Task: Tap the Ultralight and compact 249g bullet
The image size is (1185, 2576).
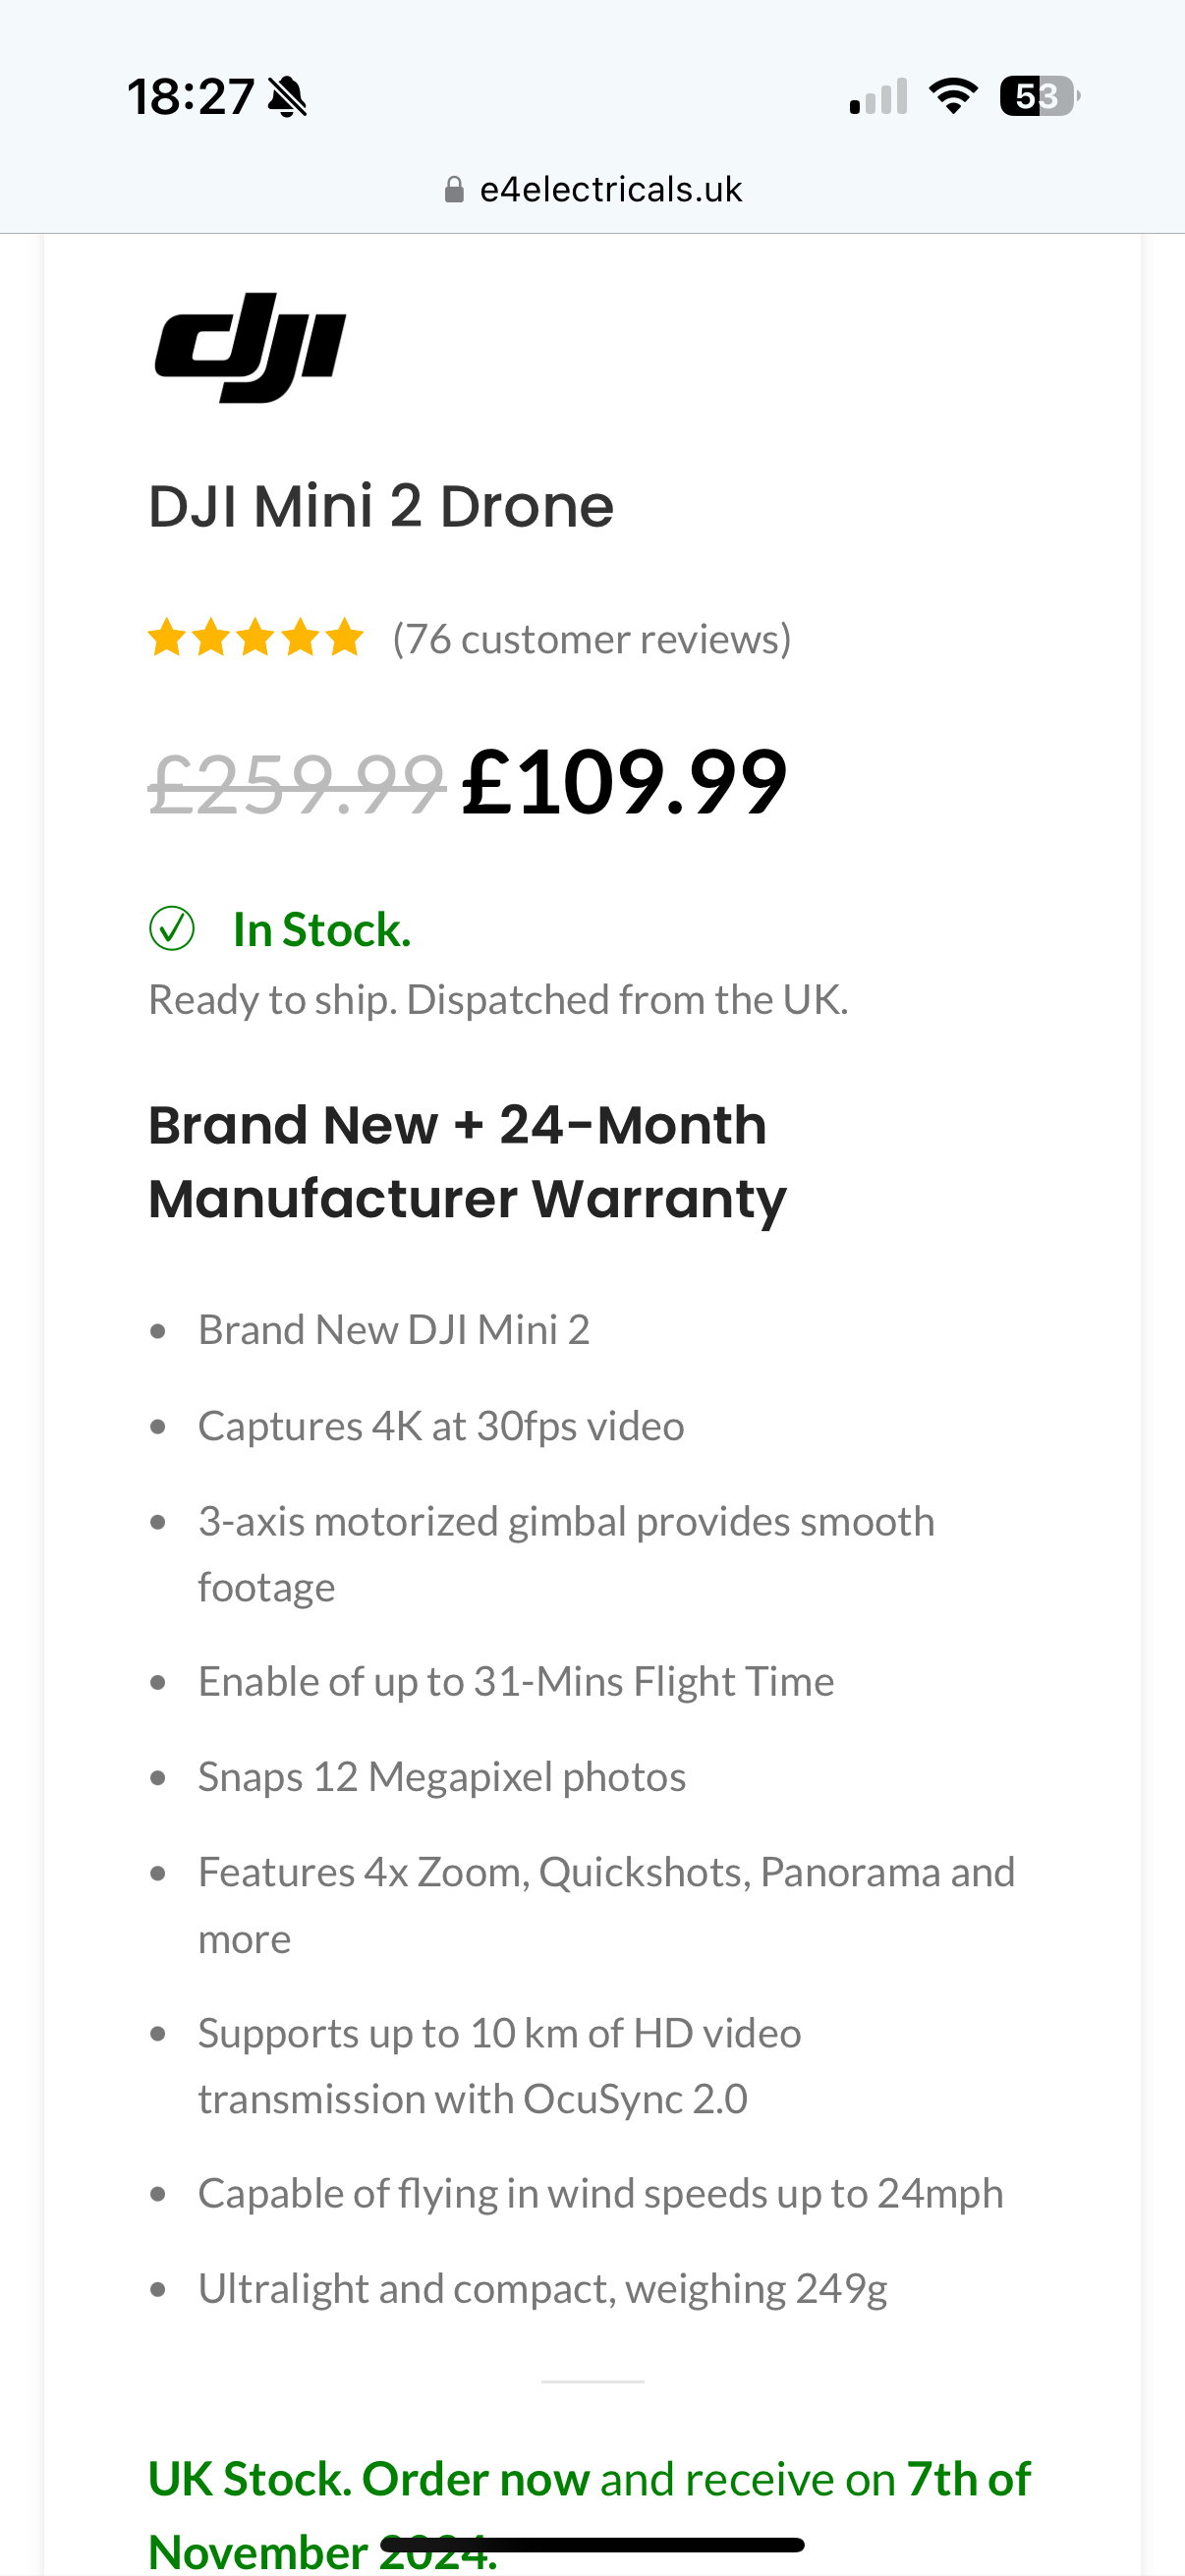Action: (542, 2289)
